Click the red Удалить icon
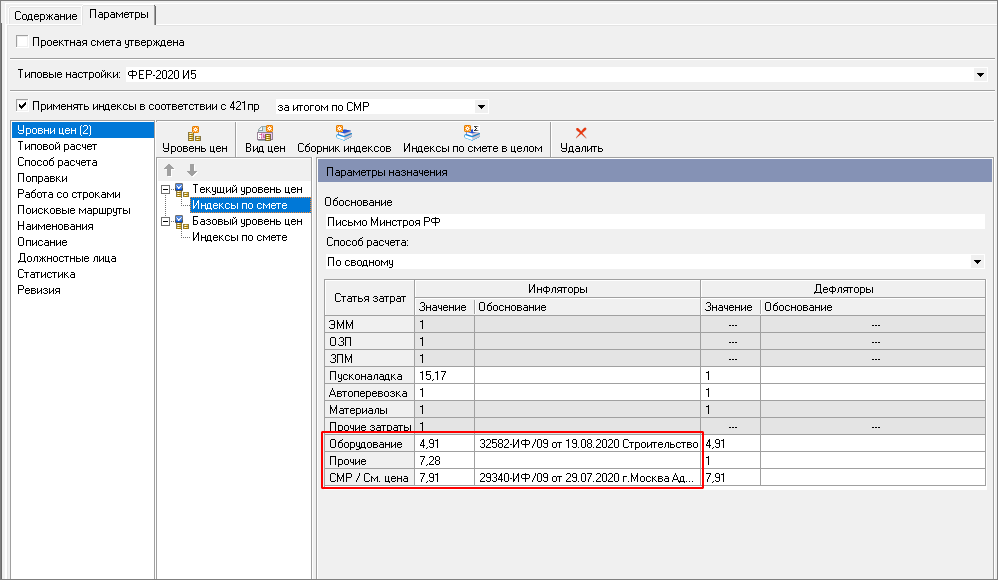This screenshot has width=998, height=580. (581, 132)
